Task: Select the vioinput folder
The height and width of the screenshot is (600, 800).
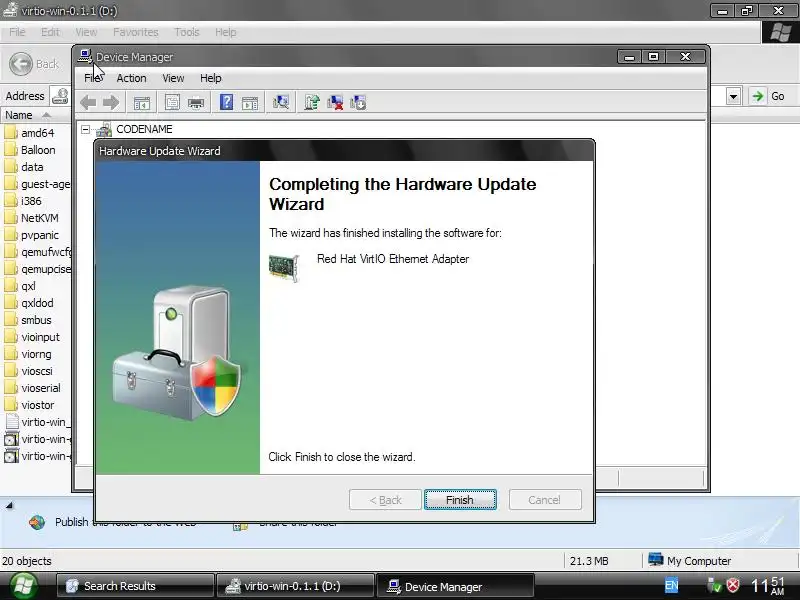Action: [40, 337]
